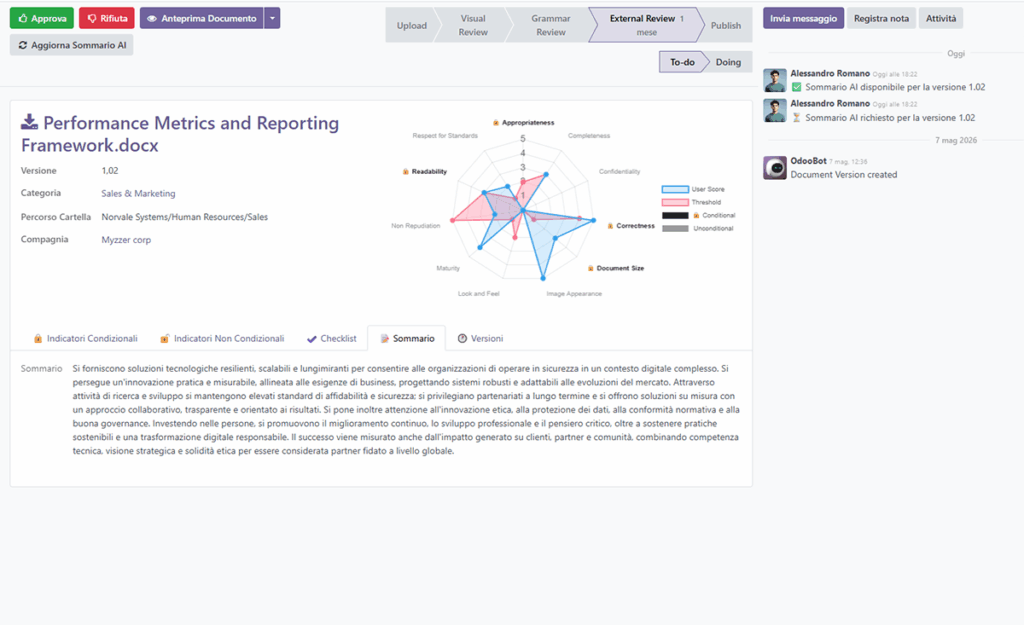Set status to To-do

pyautogui.click(x=682, y=62)
